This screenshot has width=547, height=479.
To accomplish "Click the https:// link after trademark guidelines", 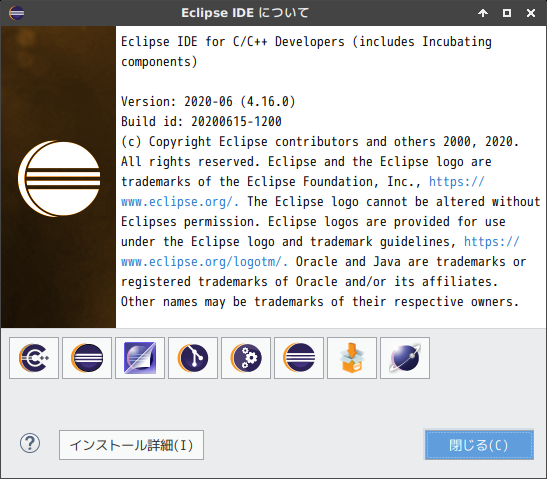I will [x=492, y=242].
